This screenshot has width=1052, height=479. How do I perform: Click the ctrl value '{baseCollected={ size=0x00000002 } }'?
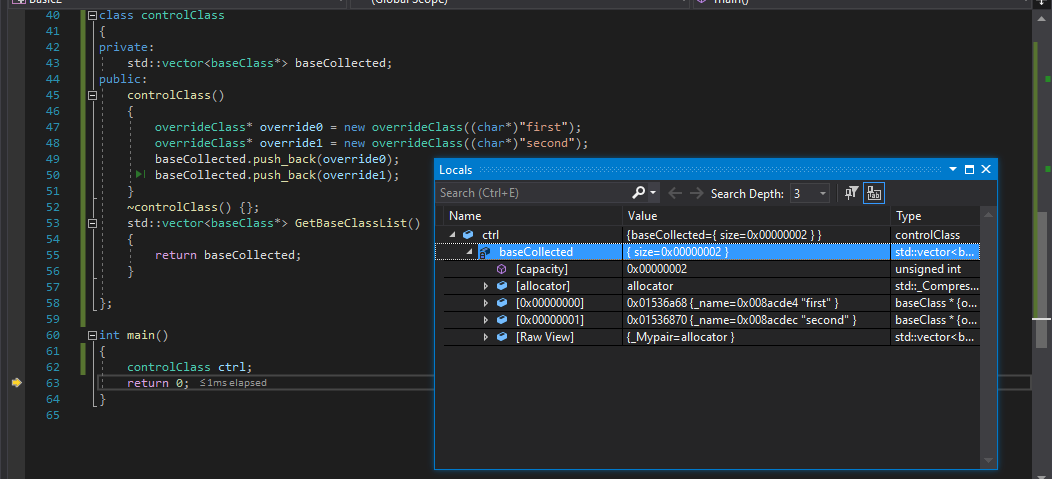point(724,235)
